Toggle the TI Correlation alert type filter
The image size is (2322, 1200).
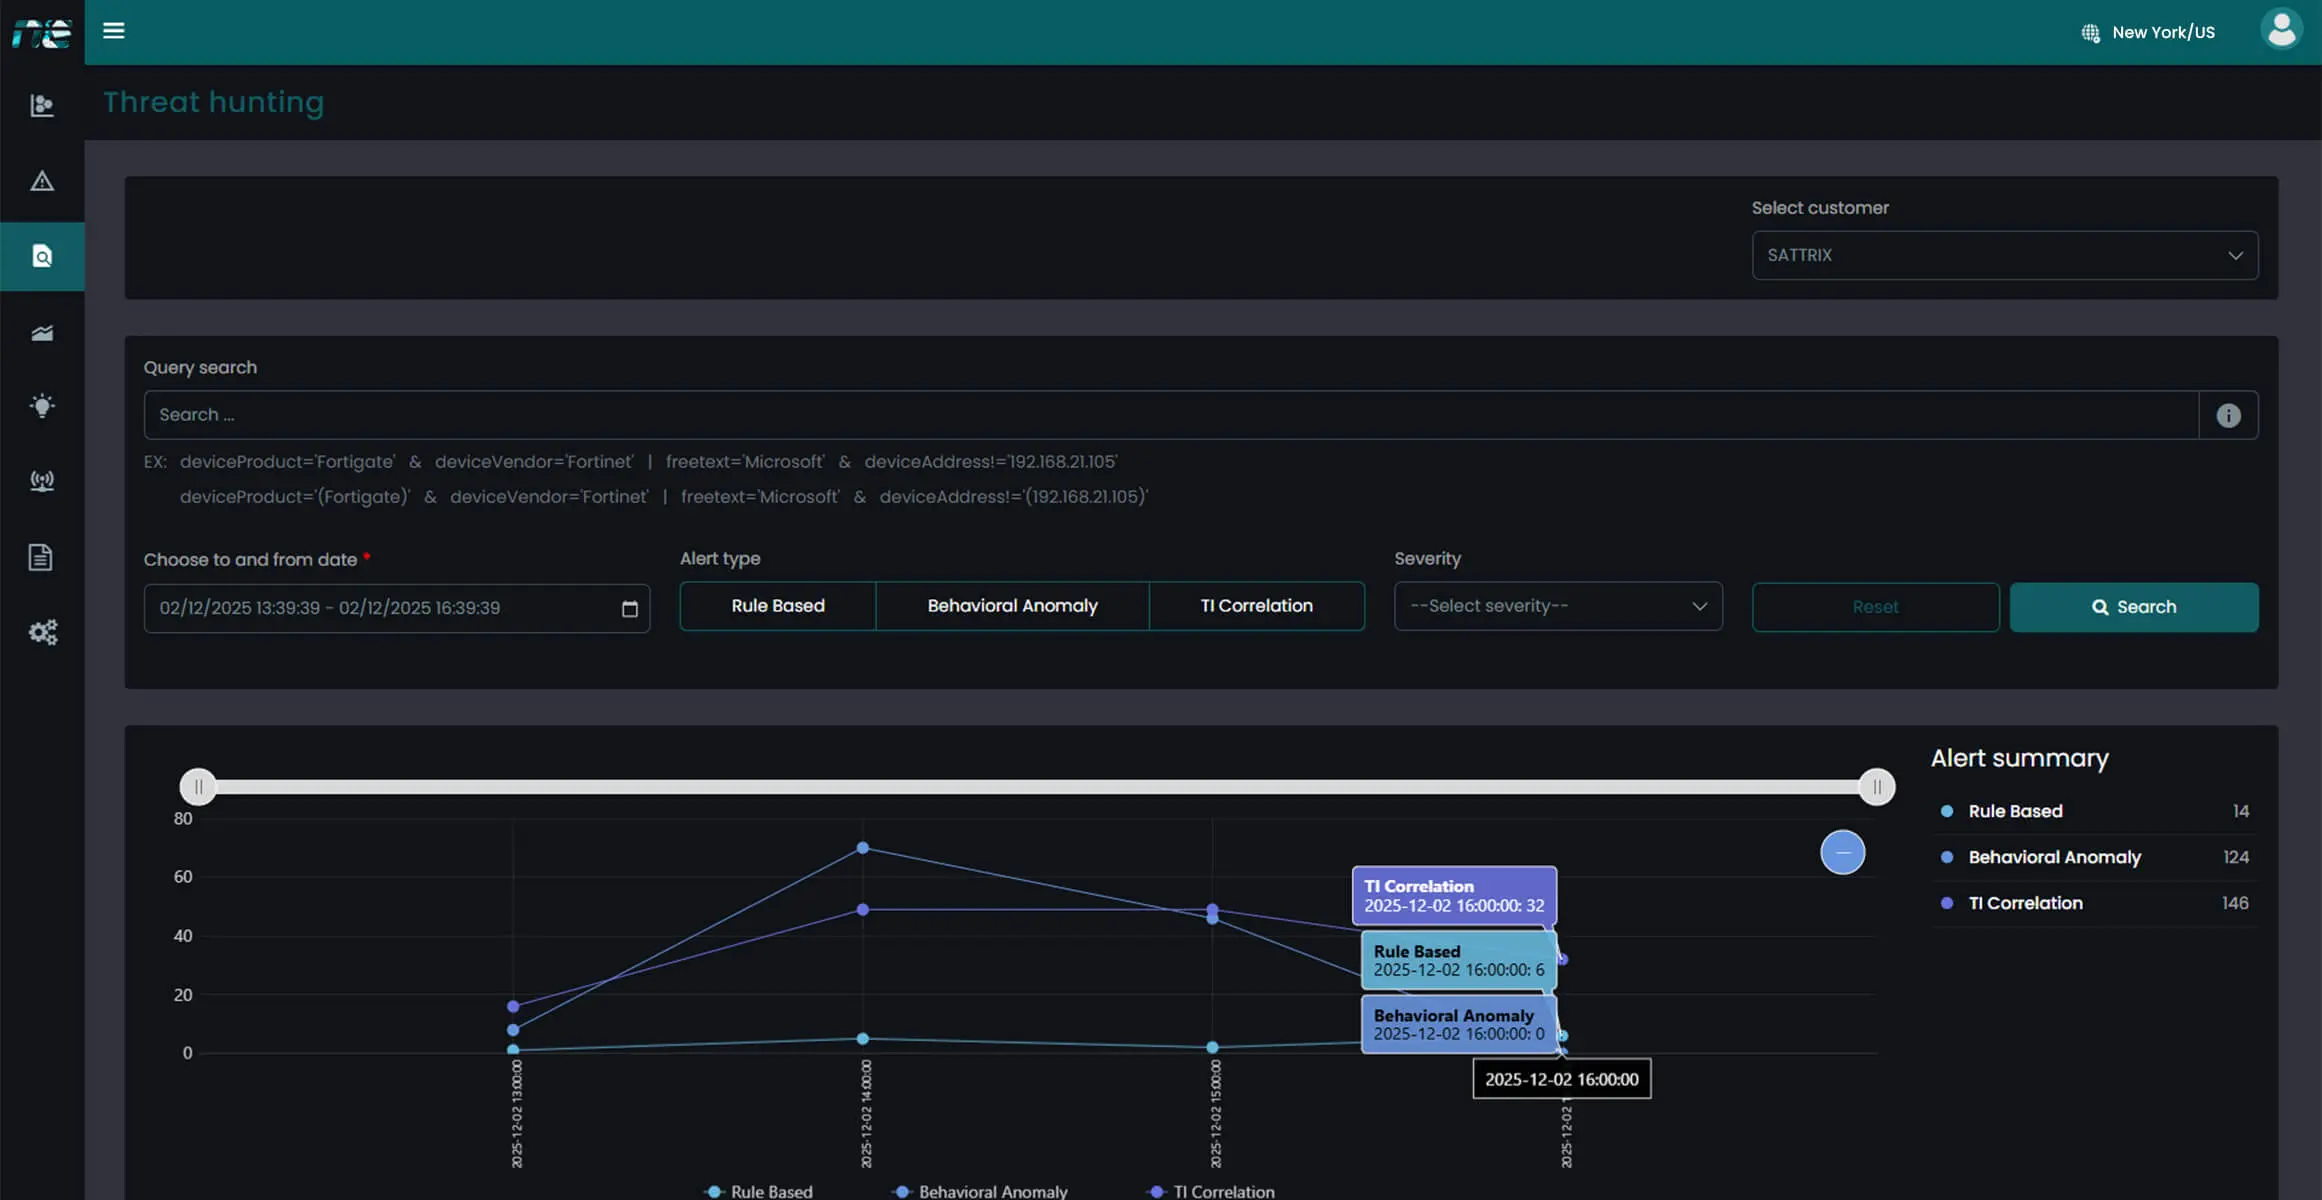pyautogui.click(x=1257, y=606)
